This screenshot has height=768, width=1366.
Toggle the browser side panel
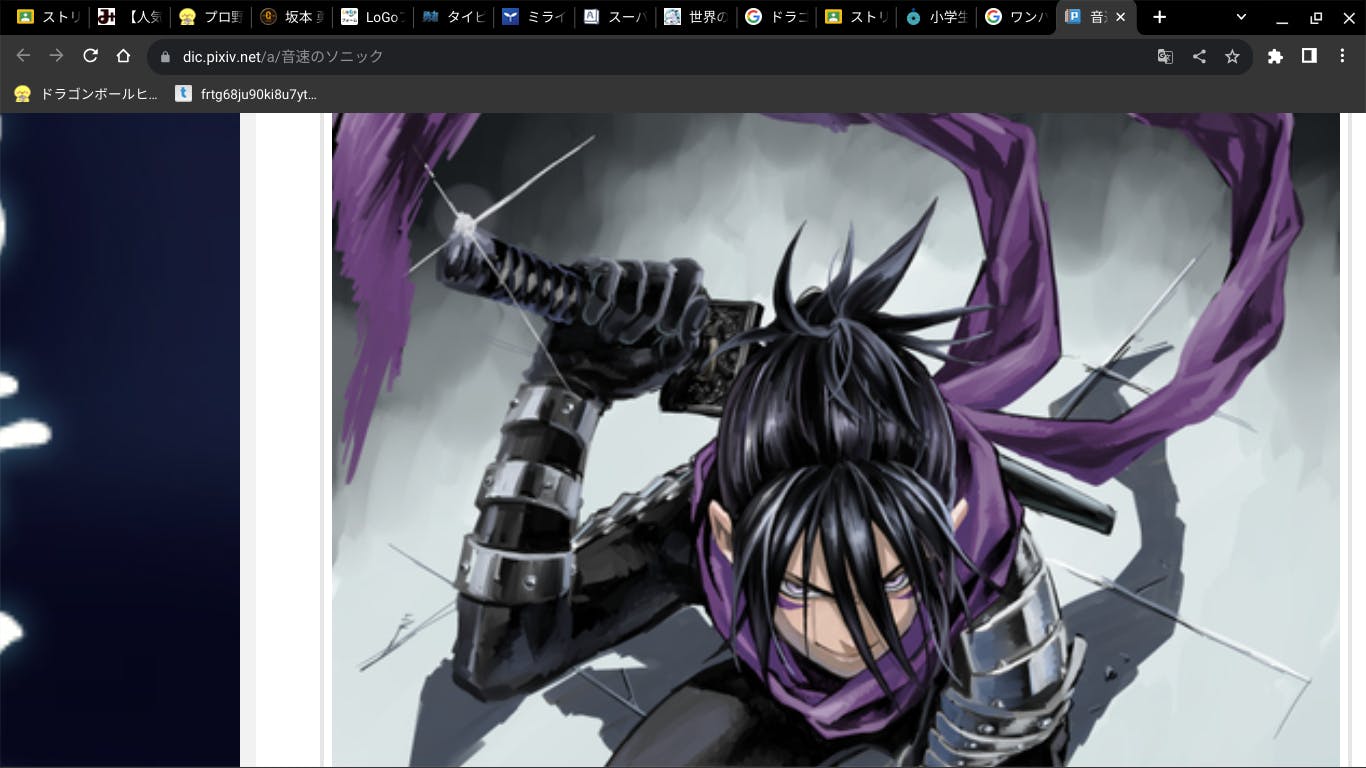pyautogui.click(x=1309, y=56)
